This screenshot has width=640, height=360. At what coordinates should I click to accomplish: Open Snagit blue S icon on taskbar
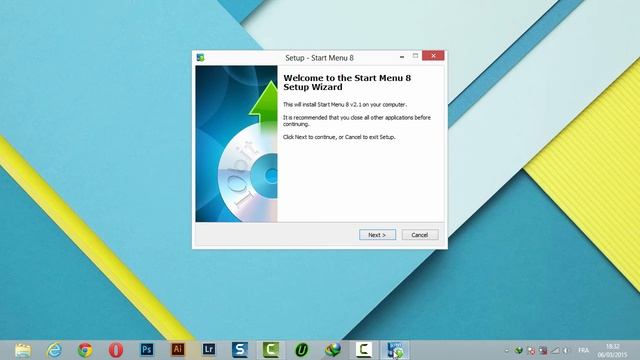(240, 350)
